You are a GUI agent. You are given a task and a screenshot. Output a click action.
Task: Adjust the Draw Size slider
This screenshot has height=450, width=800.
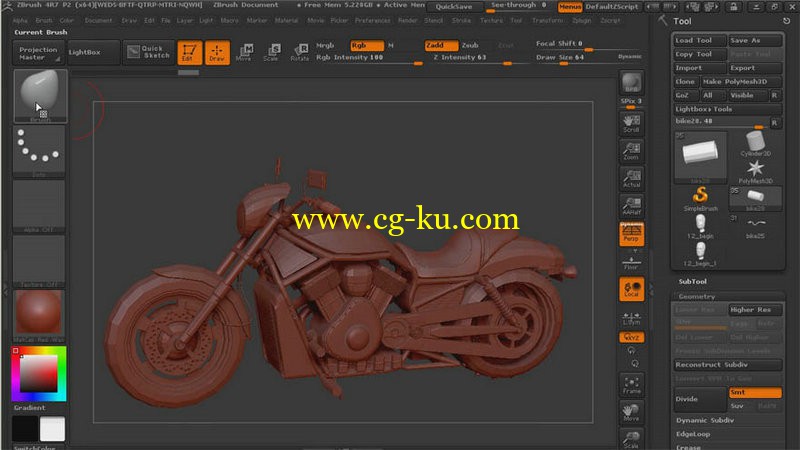(x=574, y=58)
